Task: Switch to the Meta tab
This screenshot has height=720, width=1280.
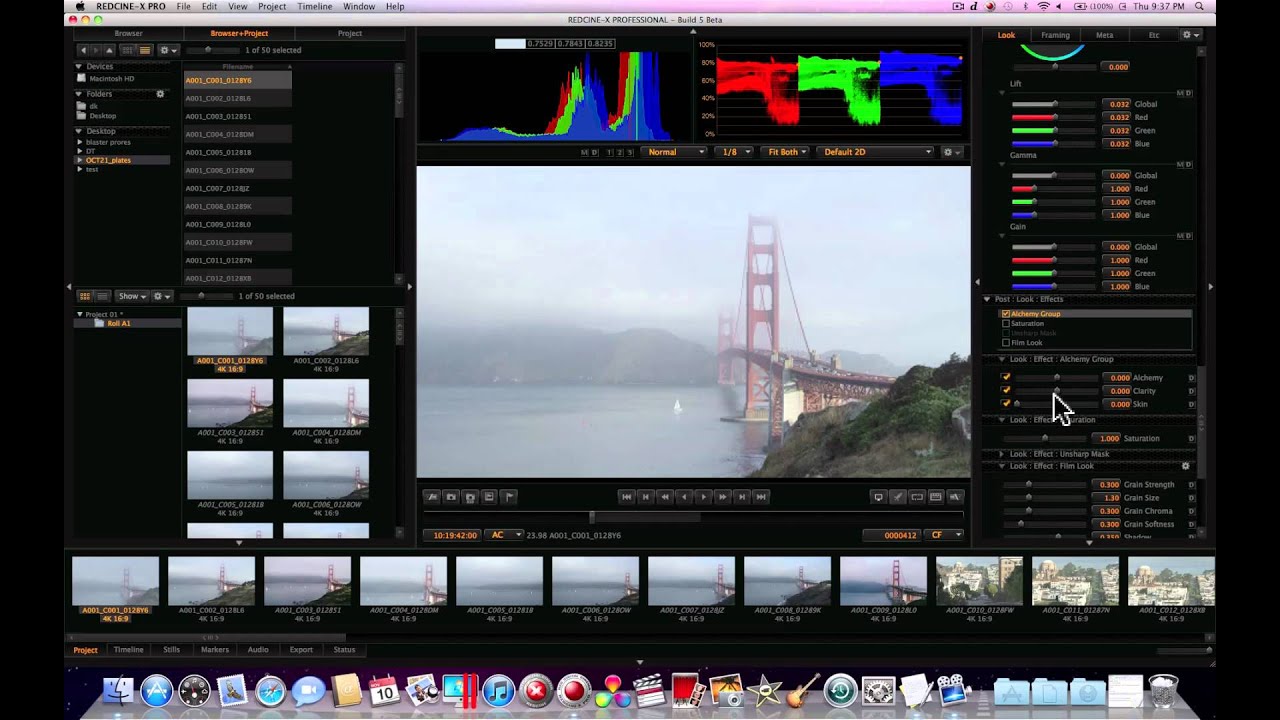Action: [x=1104, y=35]
